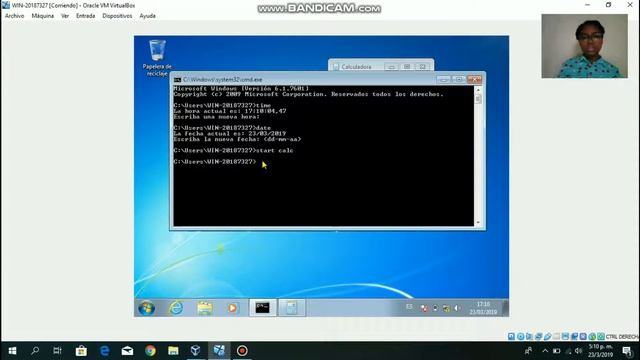
Task: Click the guest tray volume speaker icon
Action: [457, 309]
